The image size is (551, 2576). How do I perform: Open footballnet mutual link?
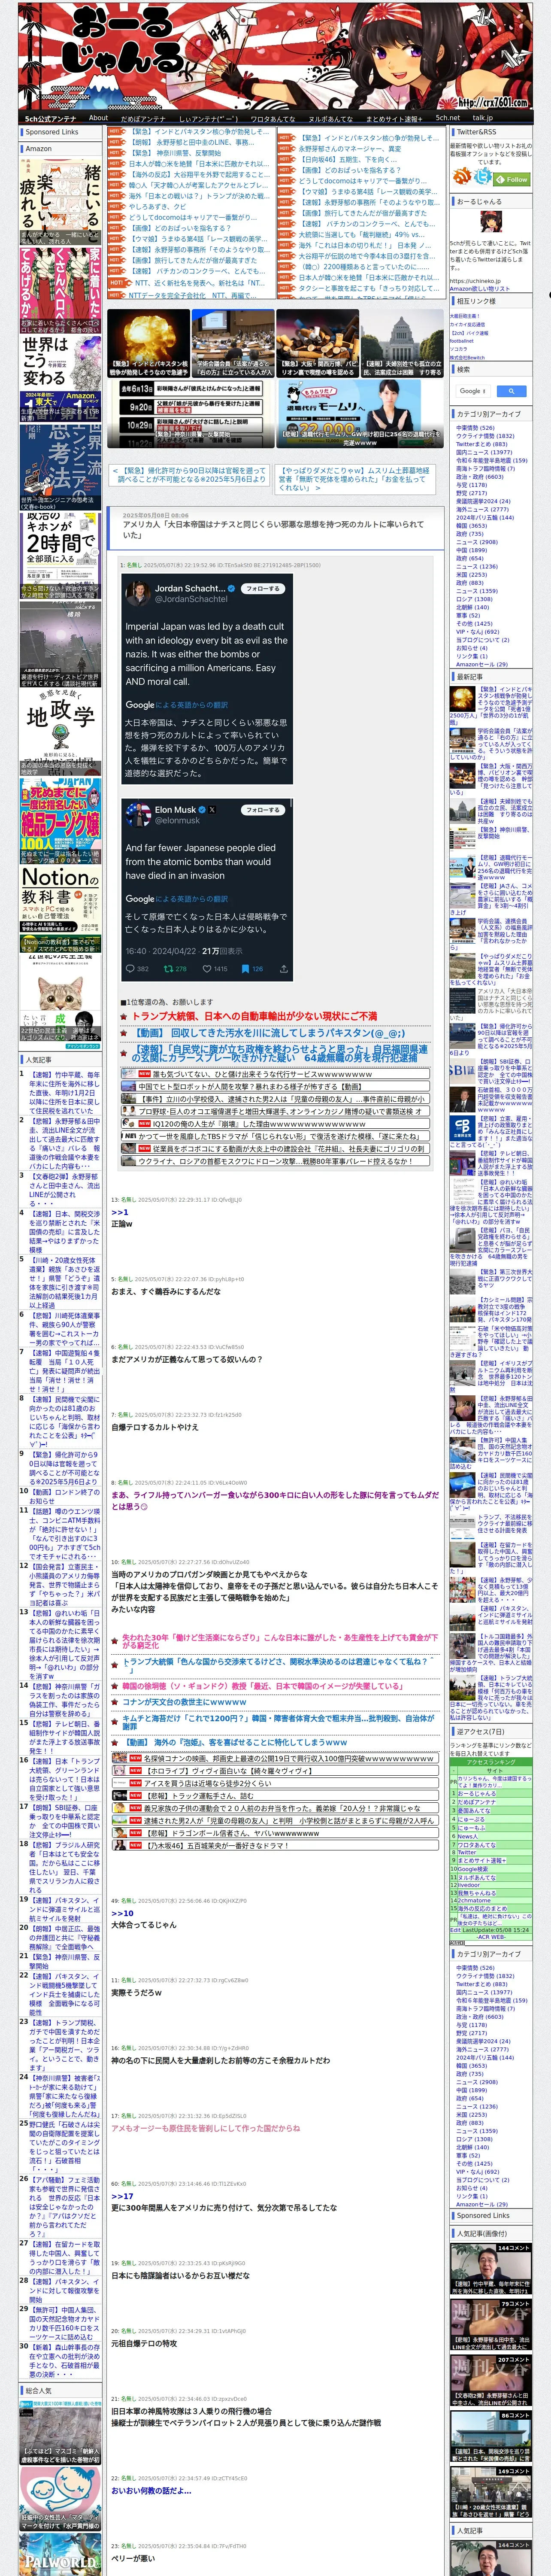pos(462,340)
